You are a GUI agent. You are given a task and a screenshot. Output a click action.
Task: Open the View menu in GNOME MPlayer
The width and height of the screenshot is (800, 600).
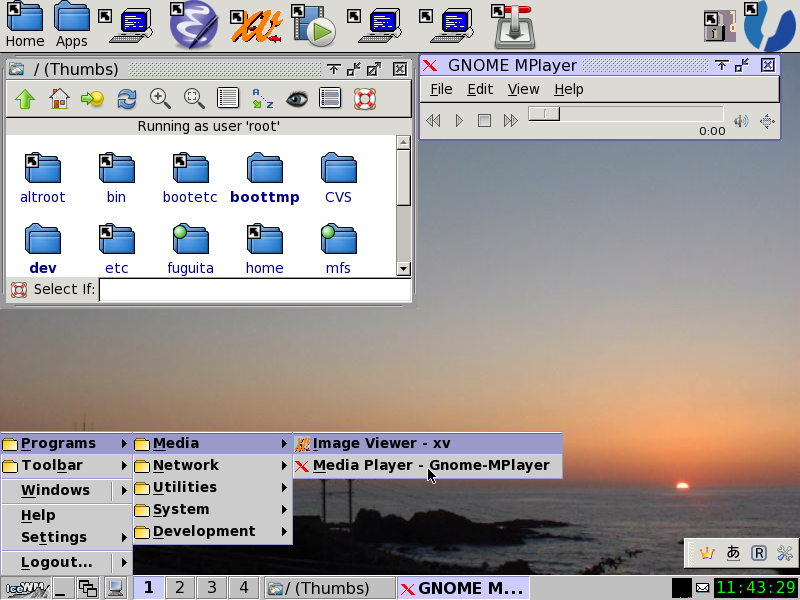[523, 89]
